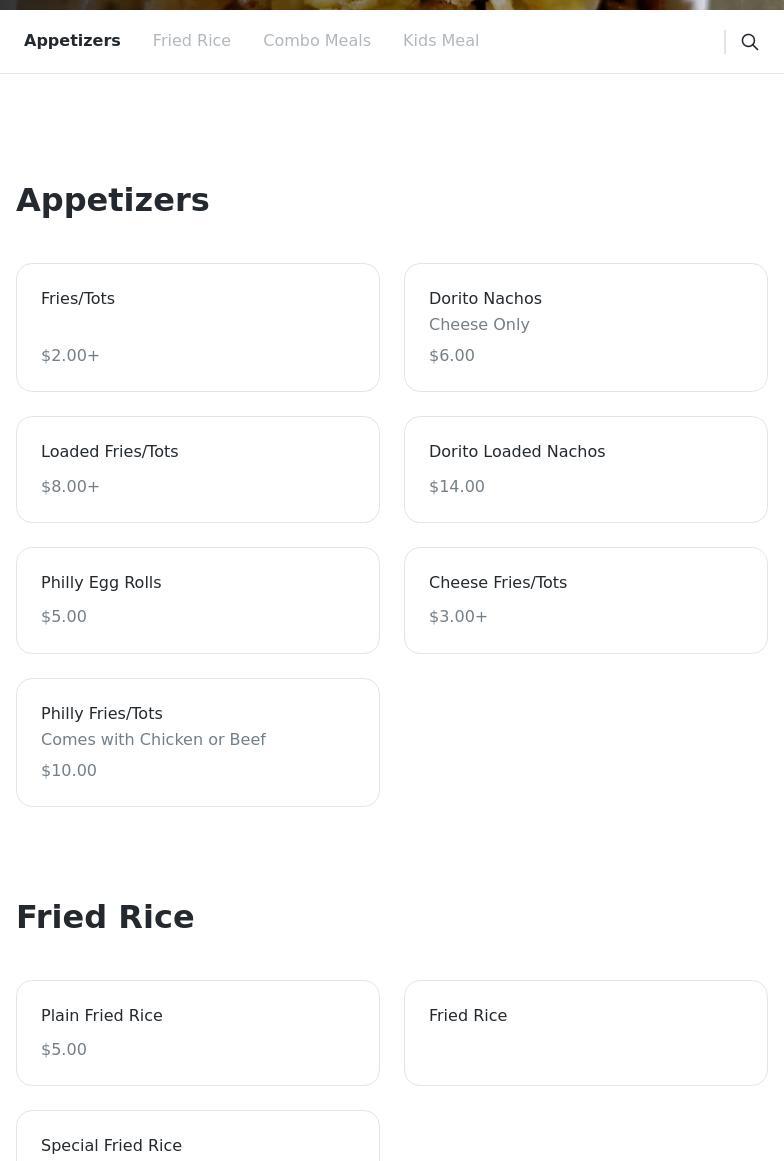Select the Loaded Fries/Tots card
784x1161 pixels.
(x=198, y=469)
